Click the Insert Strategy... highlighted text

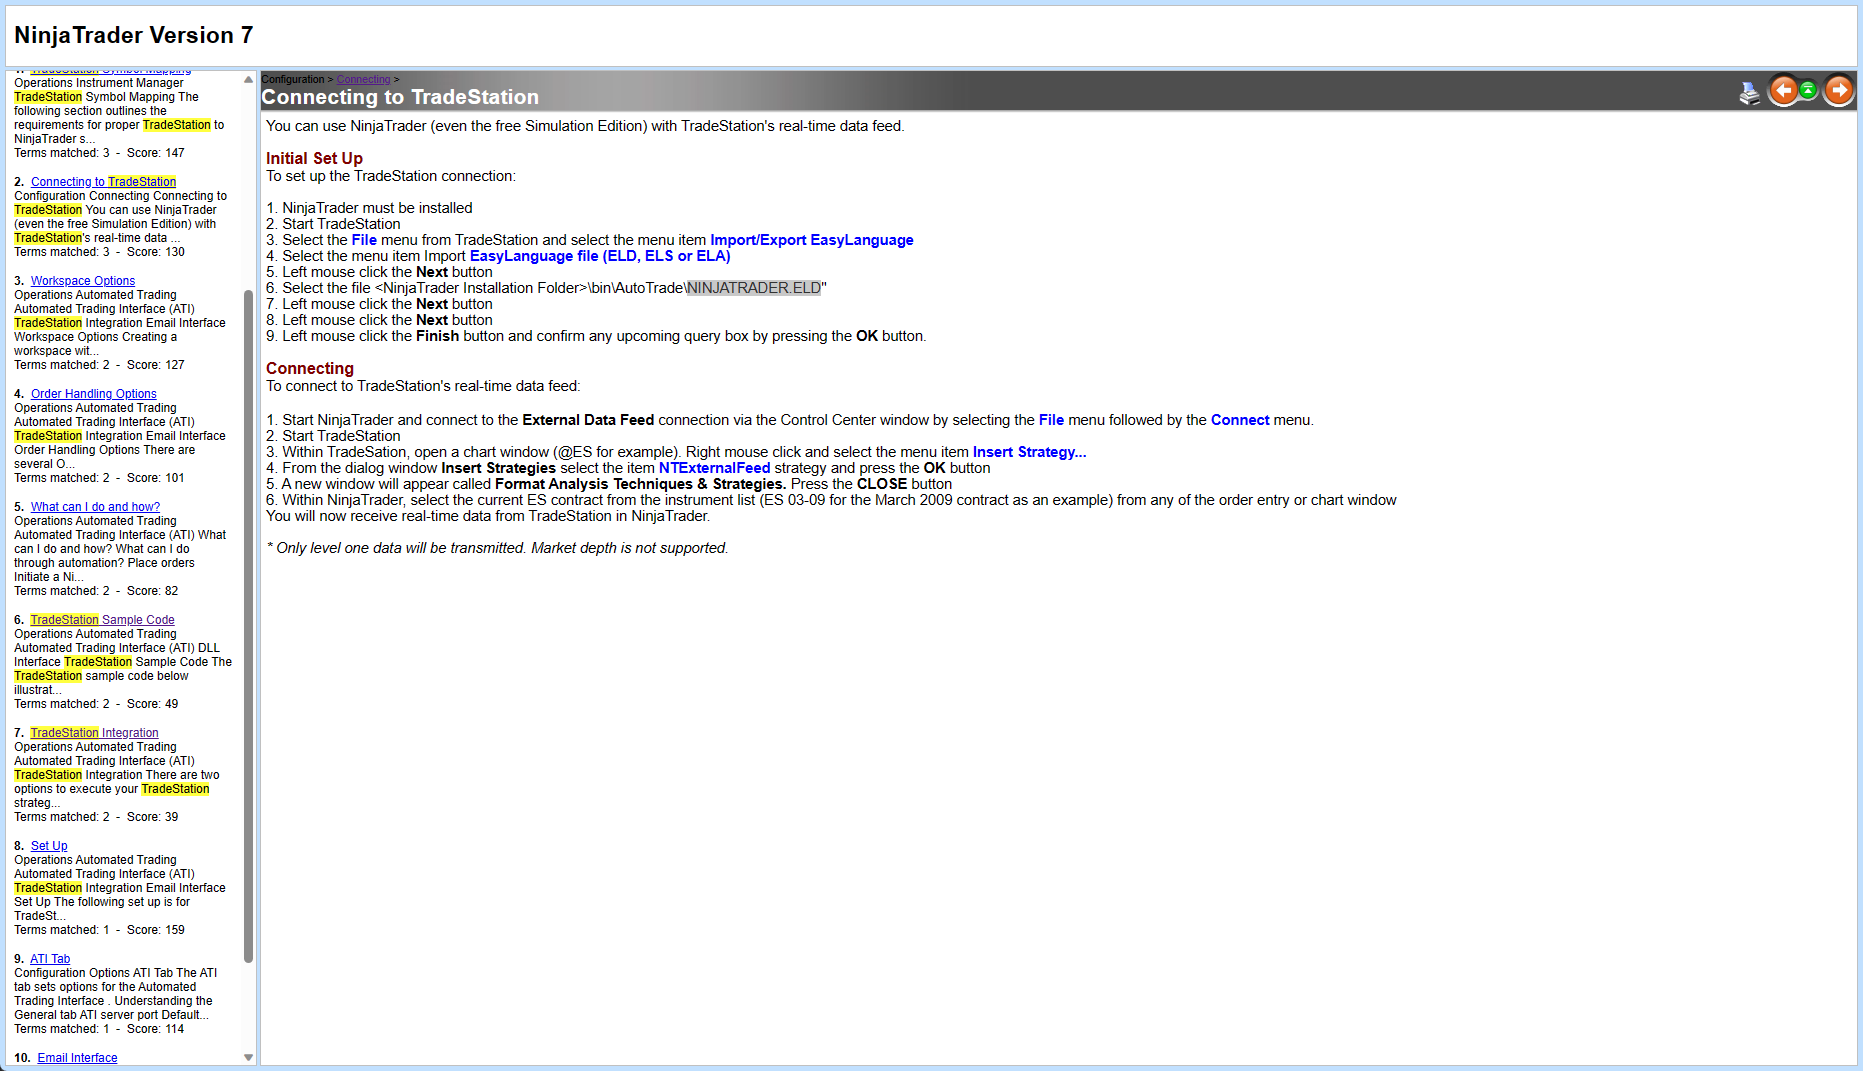pyautogui.click(x=1029, y=451)
